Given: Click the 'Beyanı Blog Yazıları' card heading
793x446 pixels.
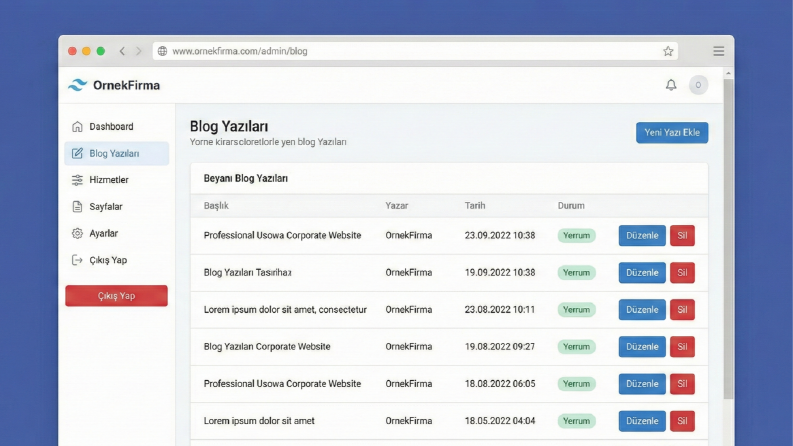Looking at the screenshot, I should point(246,179).
